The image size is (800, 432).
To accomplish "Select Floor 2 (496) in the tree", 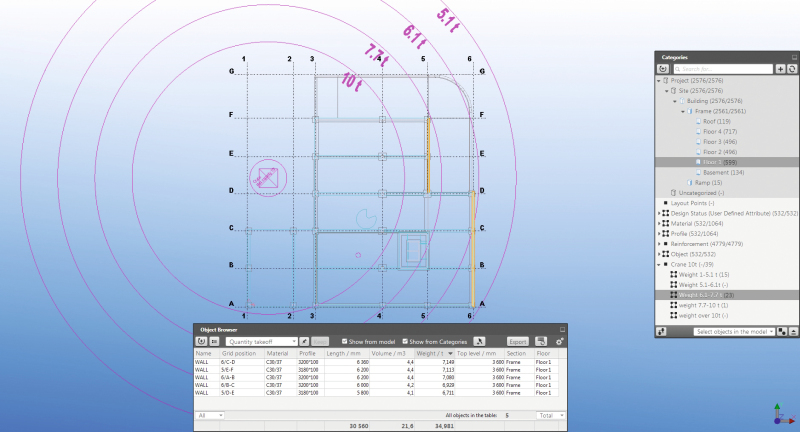I will click(720, 152).
